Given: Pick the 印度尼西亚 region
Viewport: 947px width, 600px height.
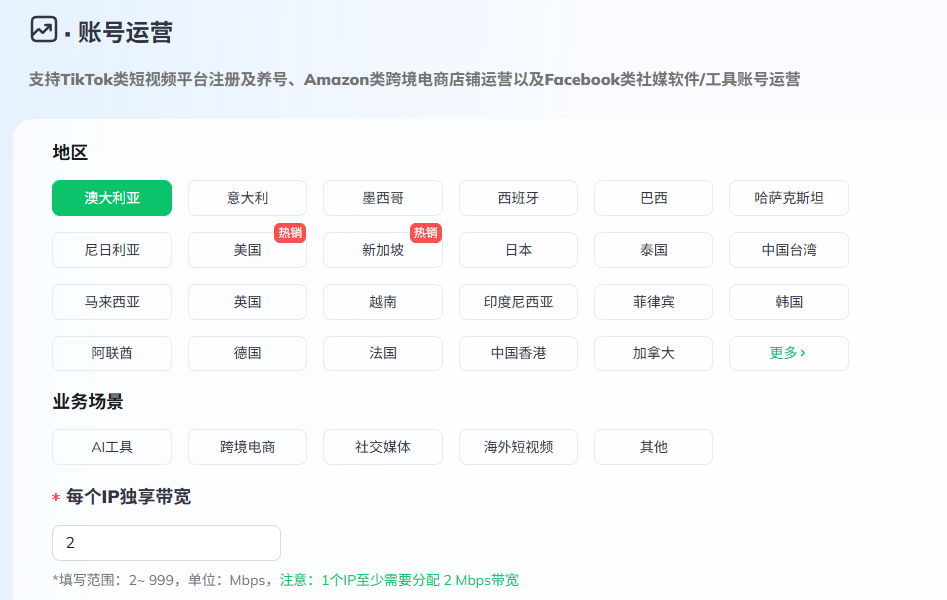Looking at the screenshot, I should pos(518,302).
